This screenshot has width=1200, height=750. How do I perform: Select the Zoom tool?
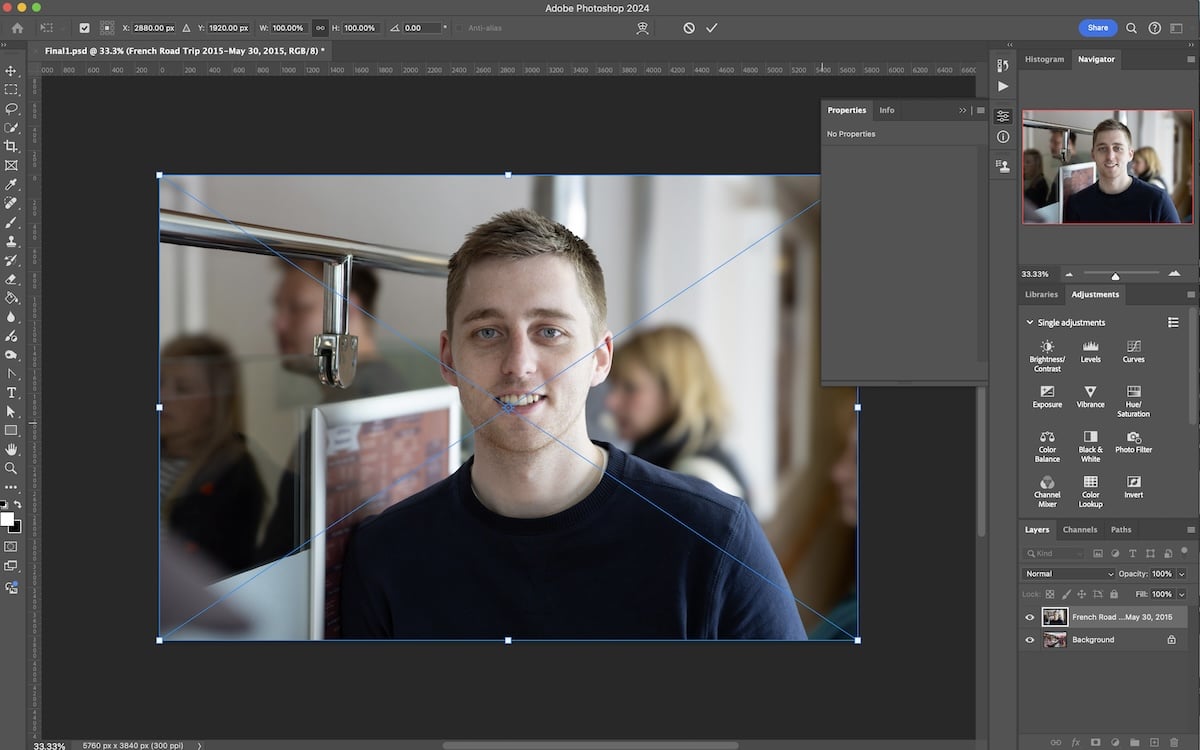click(x=12, y=466)
